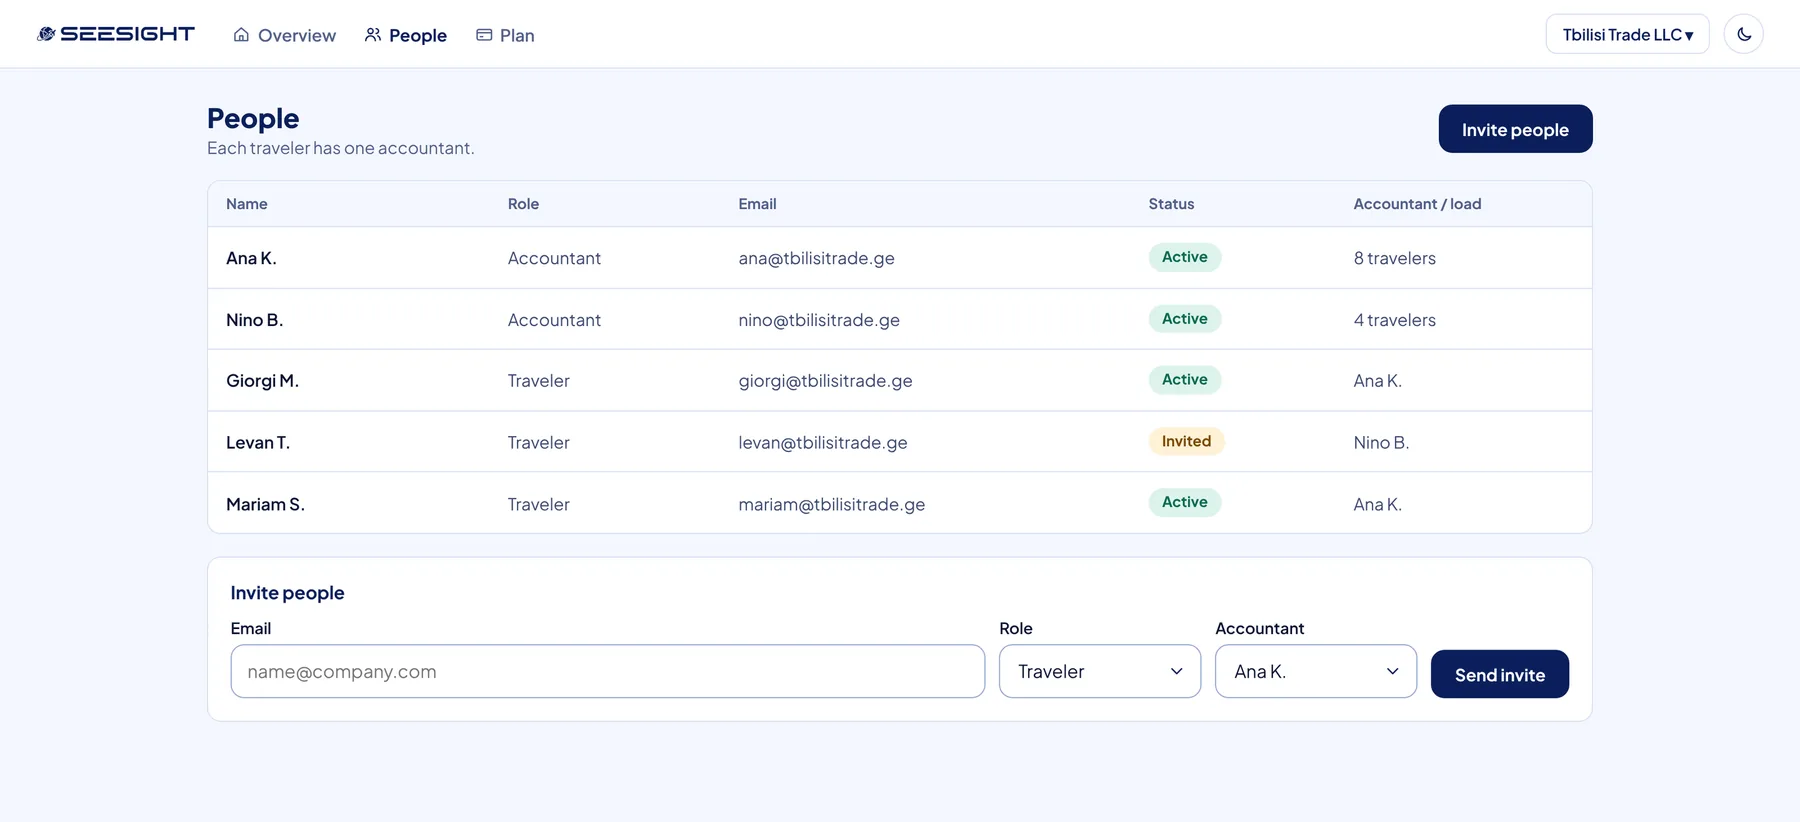
Task: Click the 'Each traveler has one accountant' subtitle
Action: (x=341, y=148)
